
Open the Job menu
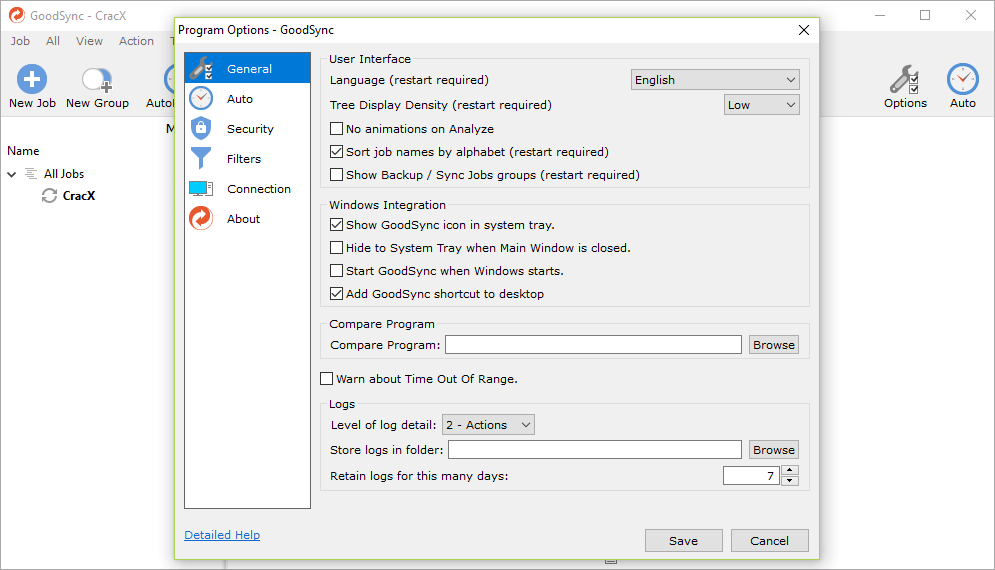click(x=20, y=41)
